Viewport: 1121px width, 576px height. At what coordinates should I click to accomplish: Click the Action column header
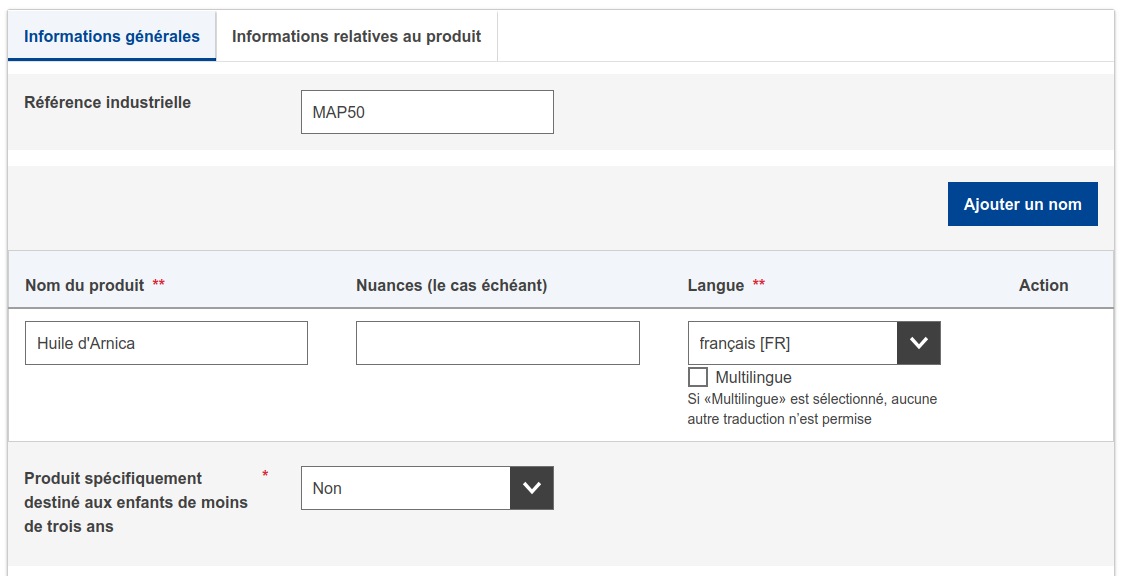click(x=1043, y=285)
